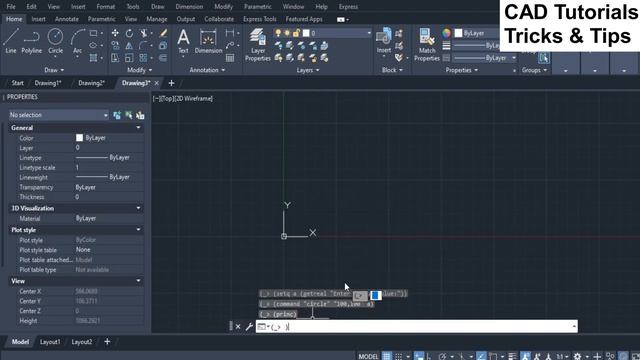The image size is (640, 360).
Task: Click the MODEL button in status bar
Action: 368,356
